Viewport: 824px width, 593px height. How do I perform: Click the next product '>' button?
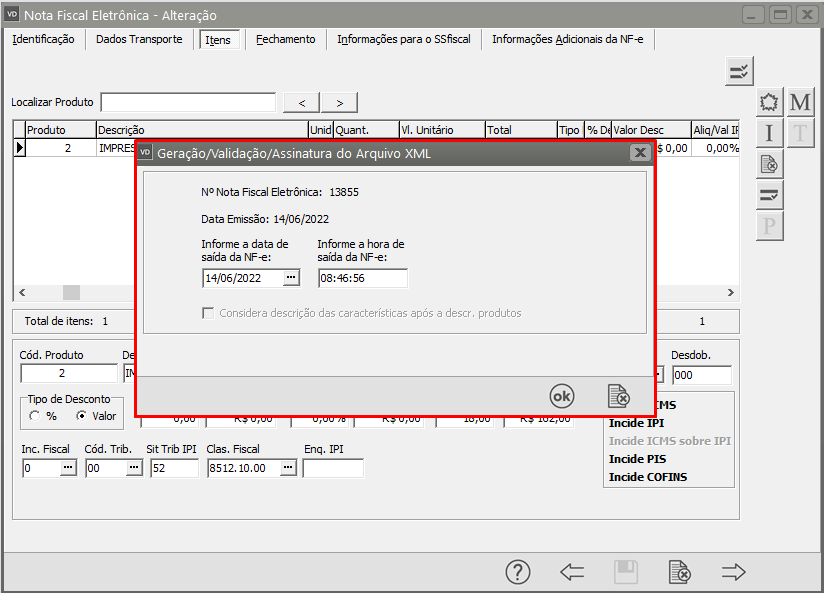pos(339,103)
